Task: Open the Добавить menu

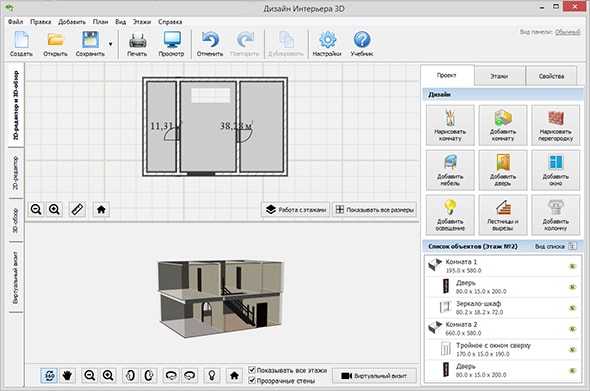Action: point(72,22)
